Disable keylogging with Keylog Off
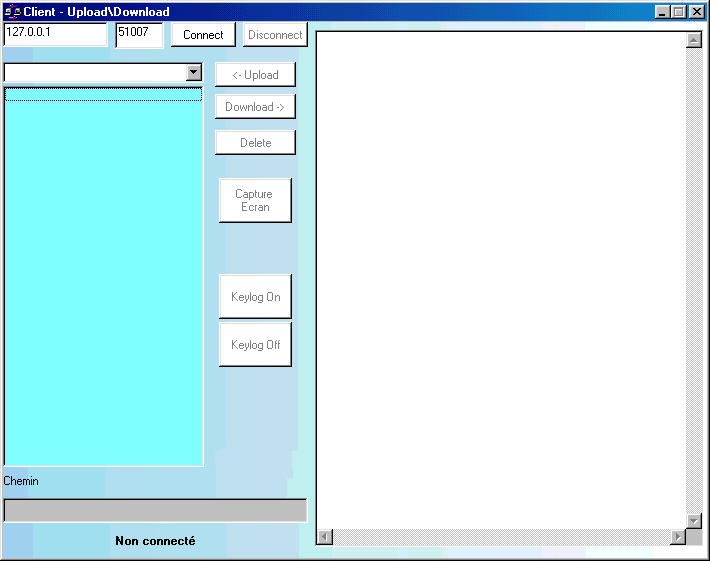 click(255, 345)
